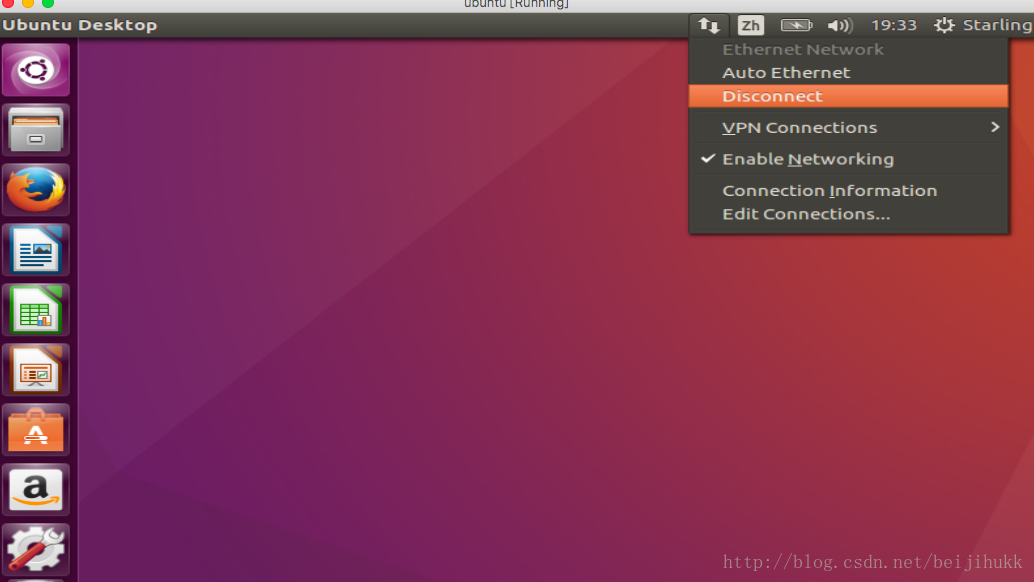Click the network up/down arrows indicator
Image resolution: width=1034 pixels, height=582 pixels.
point(709,26)
